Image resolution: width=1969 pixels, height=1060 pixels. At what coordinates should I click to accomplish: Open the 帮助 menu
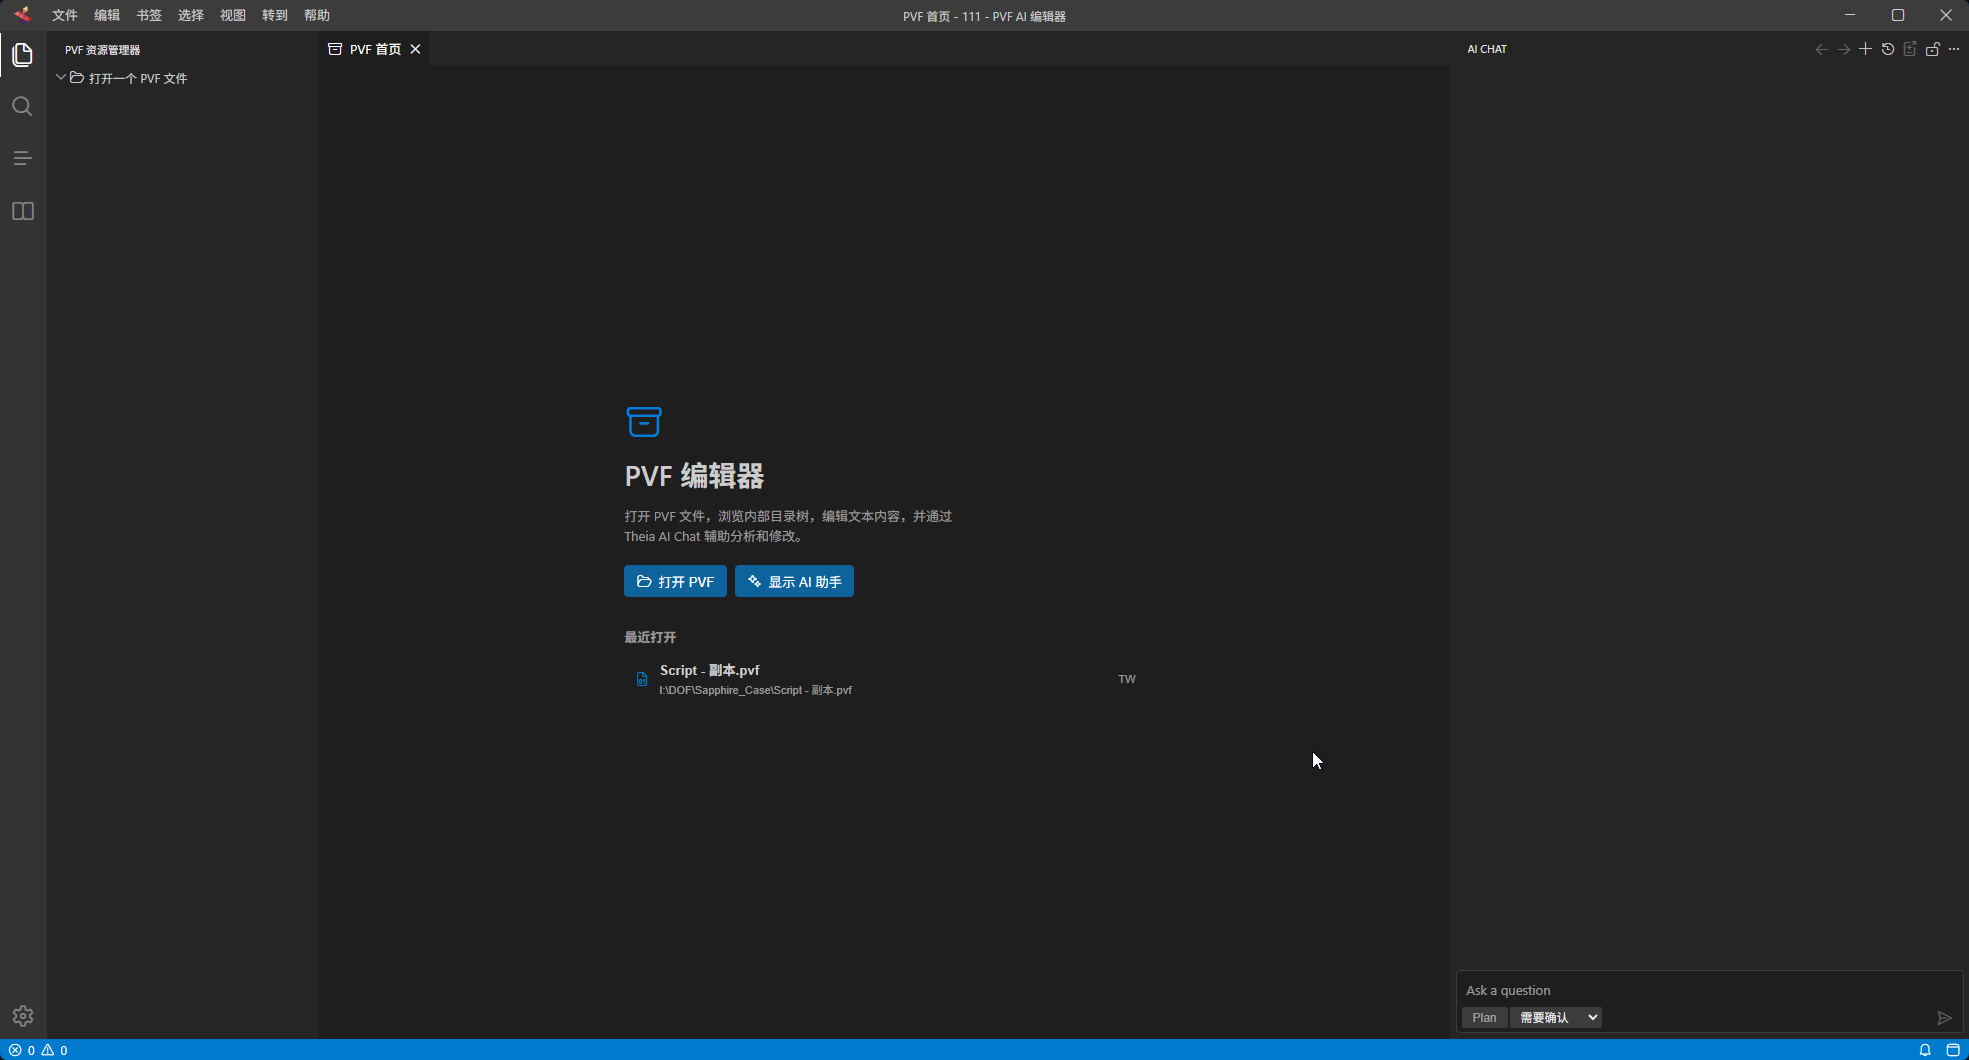point(317,15)
